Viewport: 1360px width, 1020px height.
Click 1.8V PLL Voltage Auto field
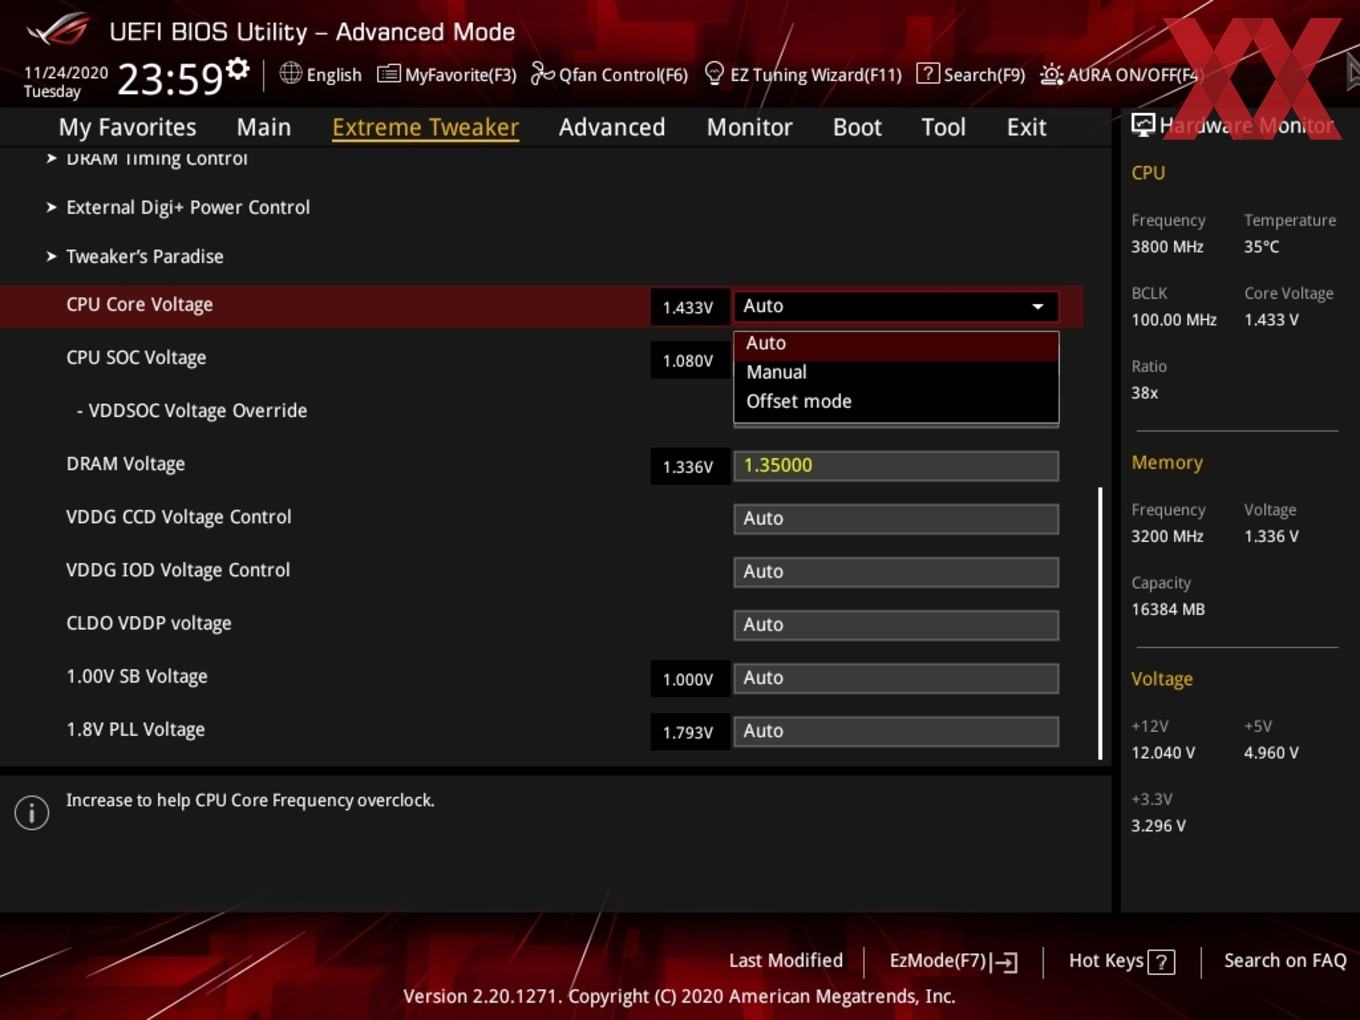(x=896, y=731)
